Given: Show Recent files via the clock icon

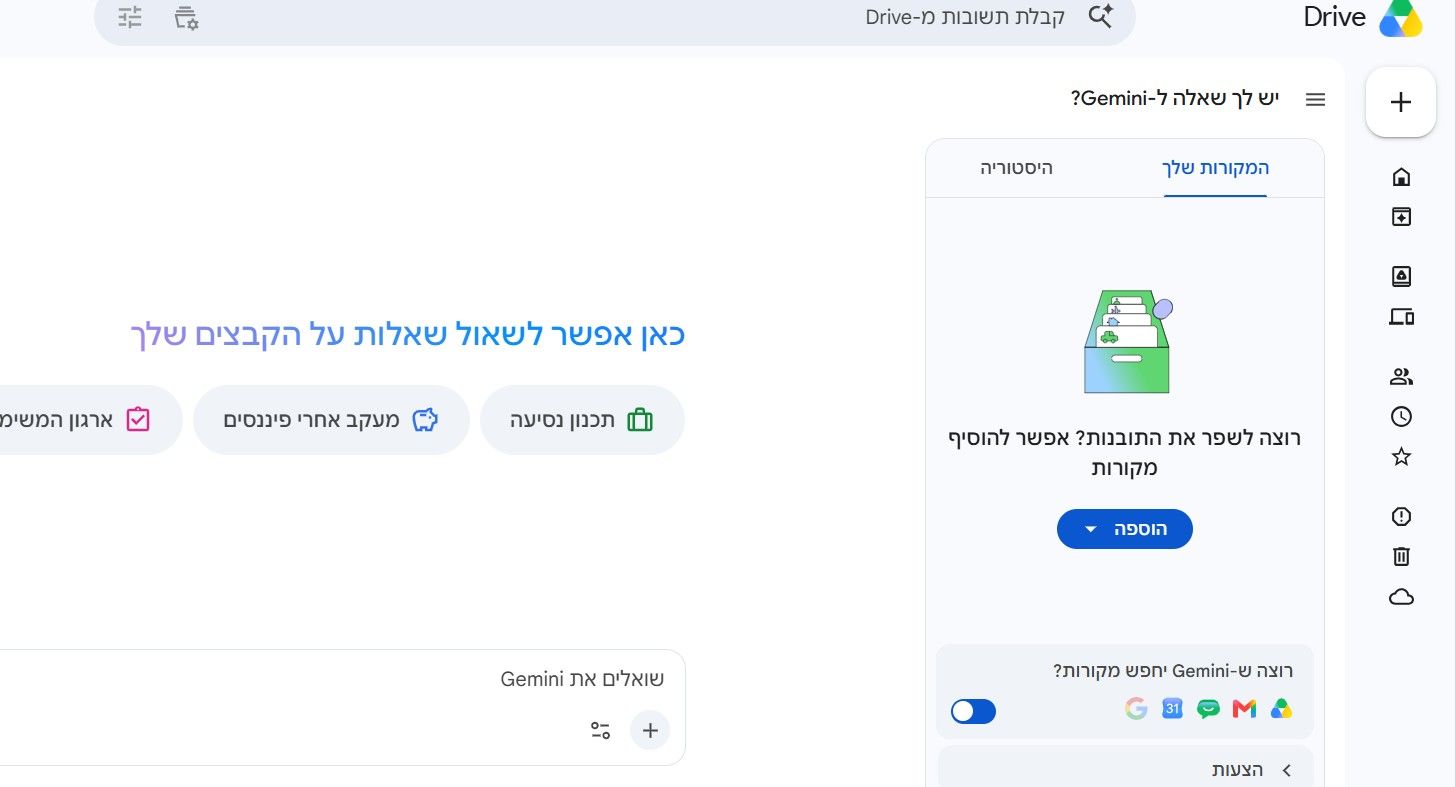Looking at the screenshot, I should click(x=1401, y=417).
